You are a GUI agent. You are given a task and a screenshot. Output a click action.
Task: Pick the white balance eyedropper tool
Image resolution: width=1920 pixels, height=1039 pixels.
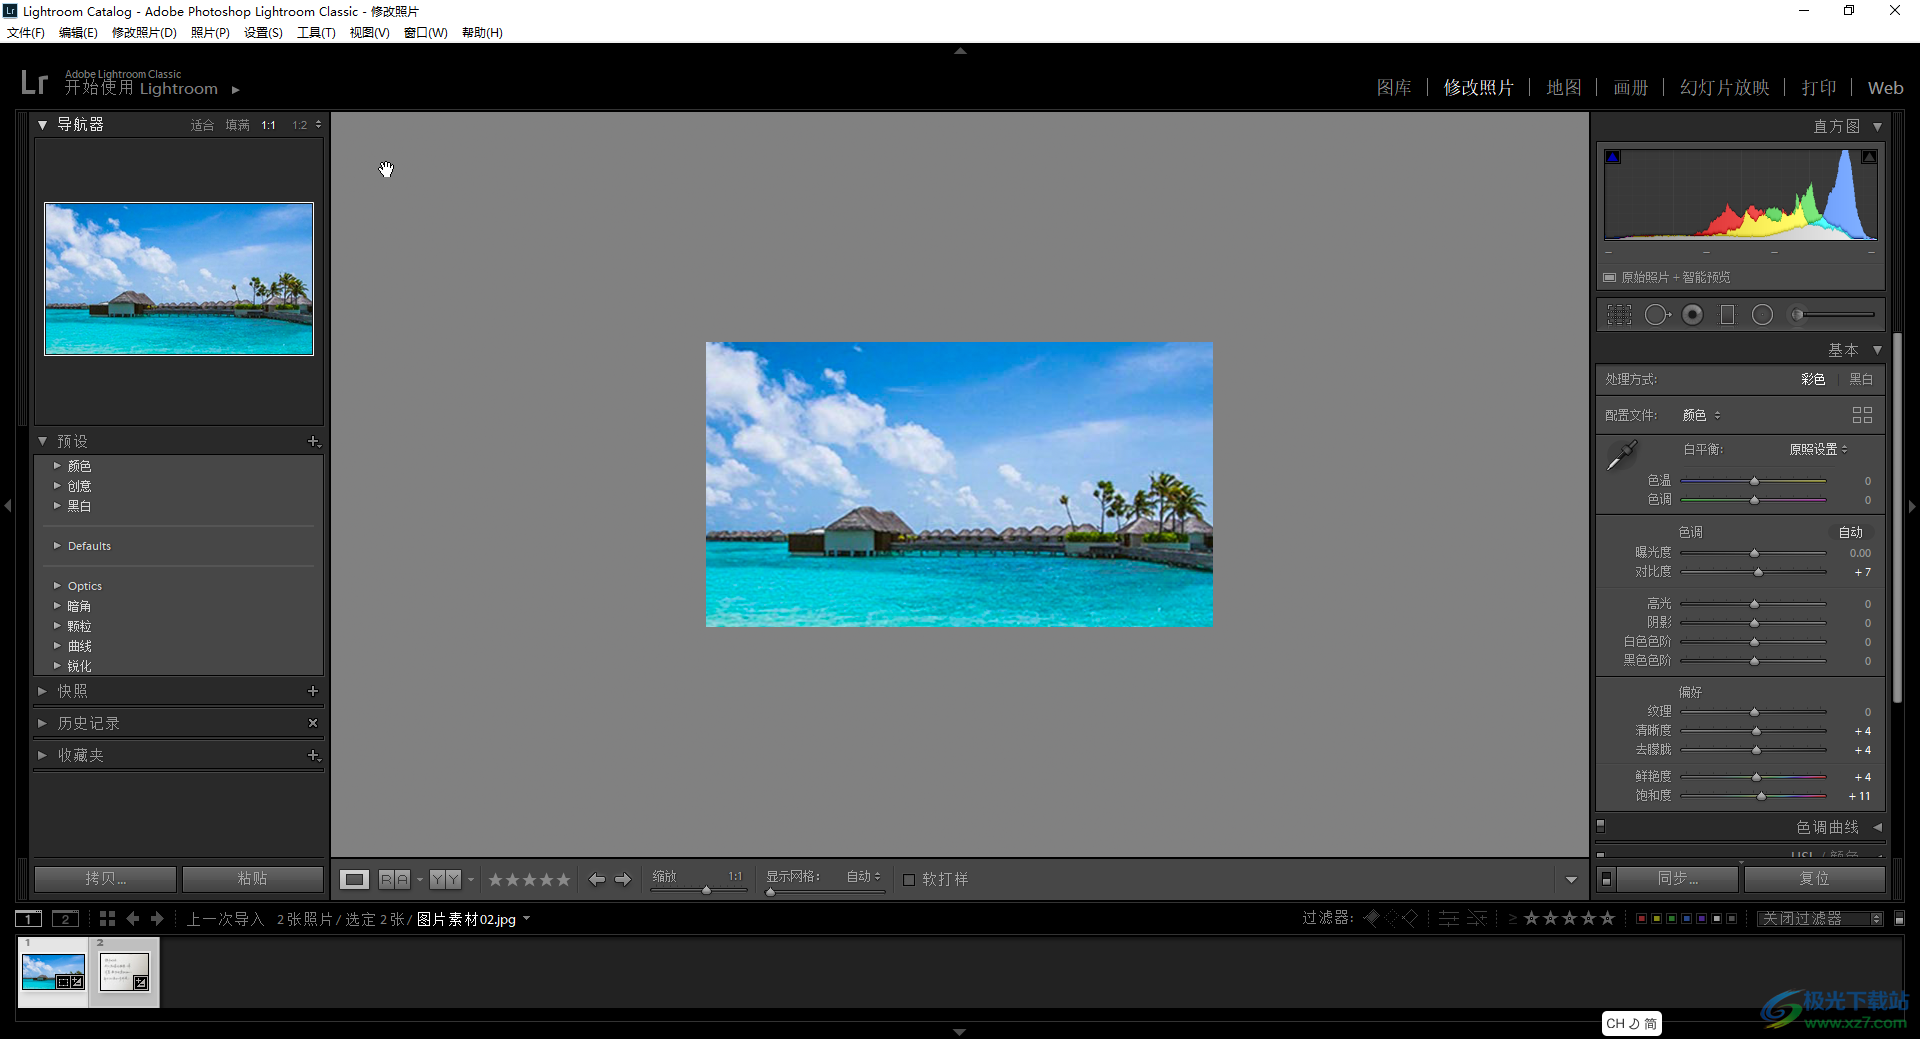click(x=1621, y=455)
